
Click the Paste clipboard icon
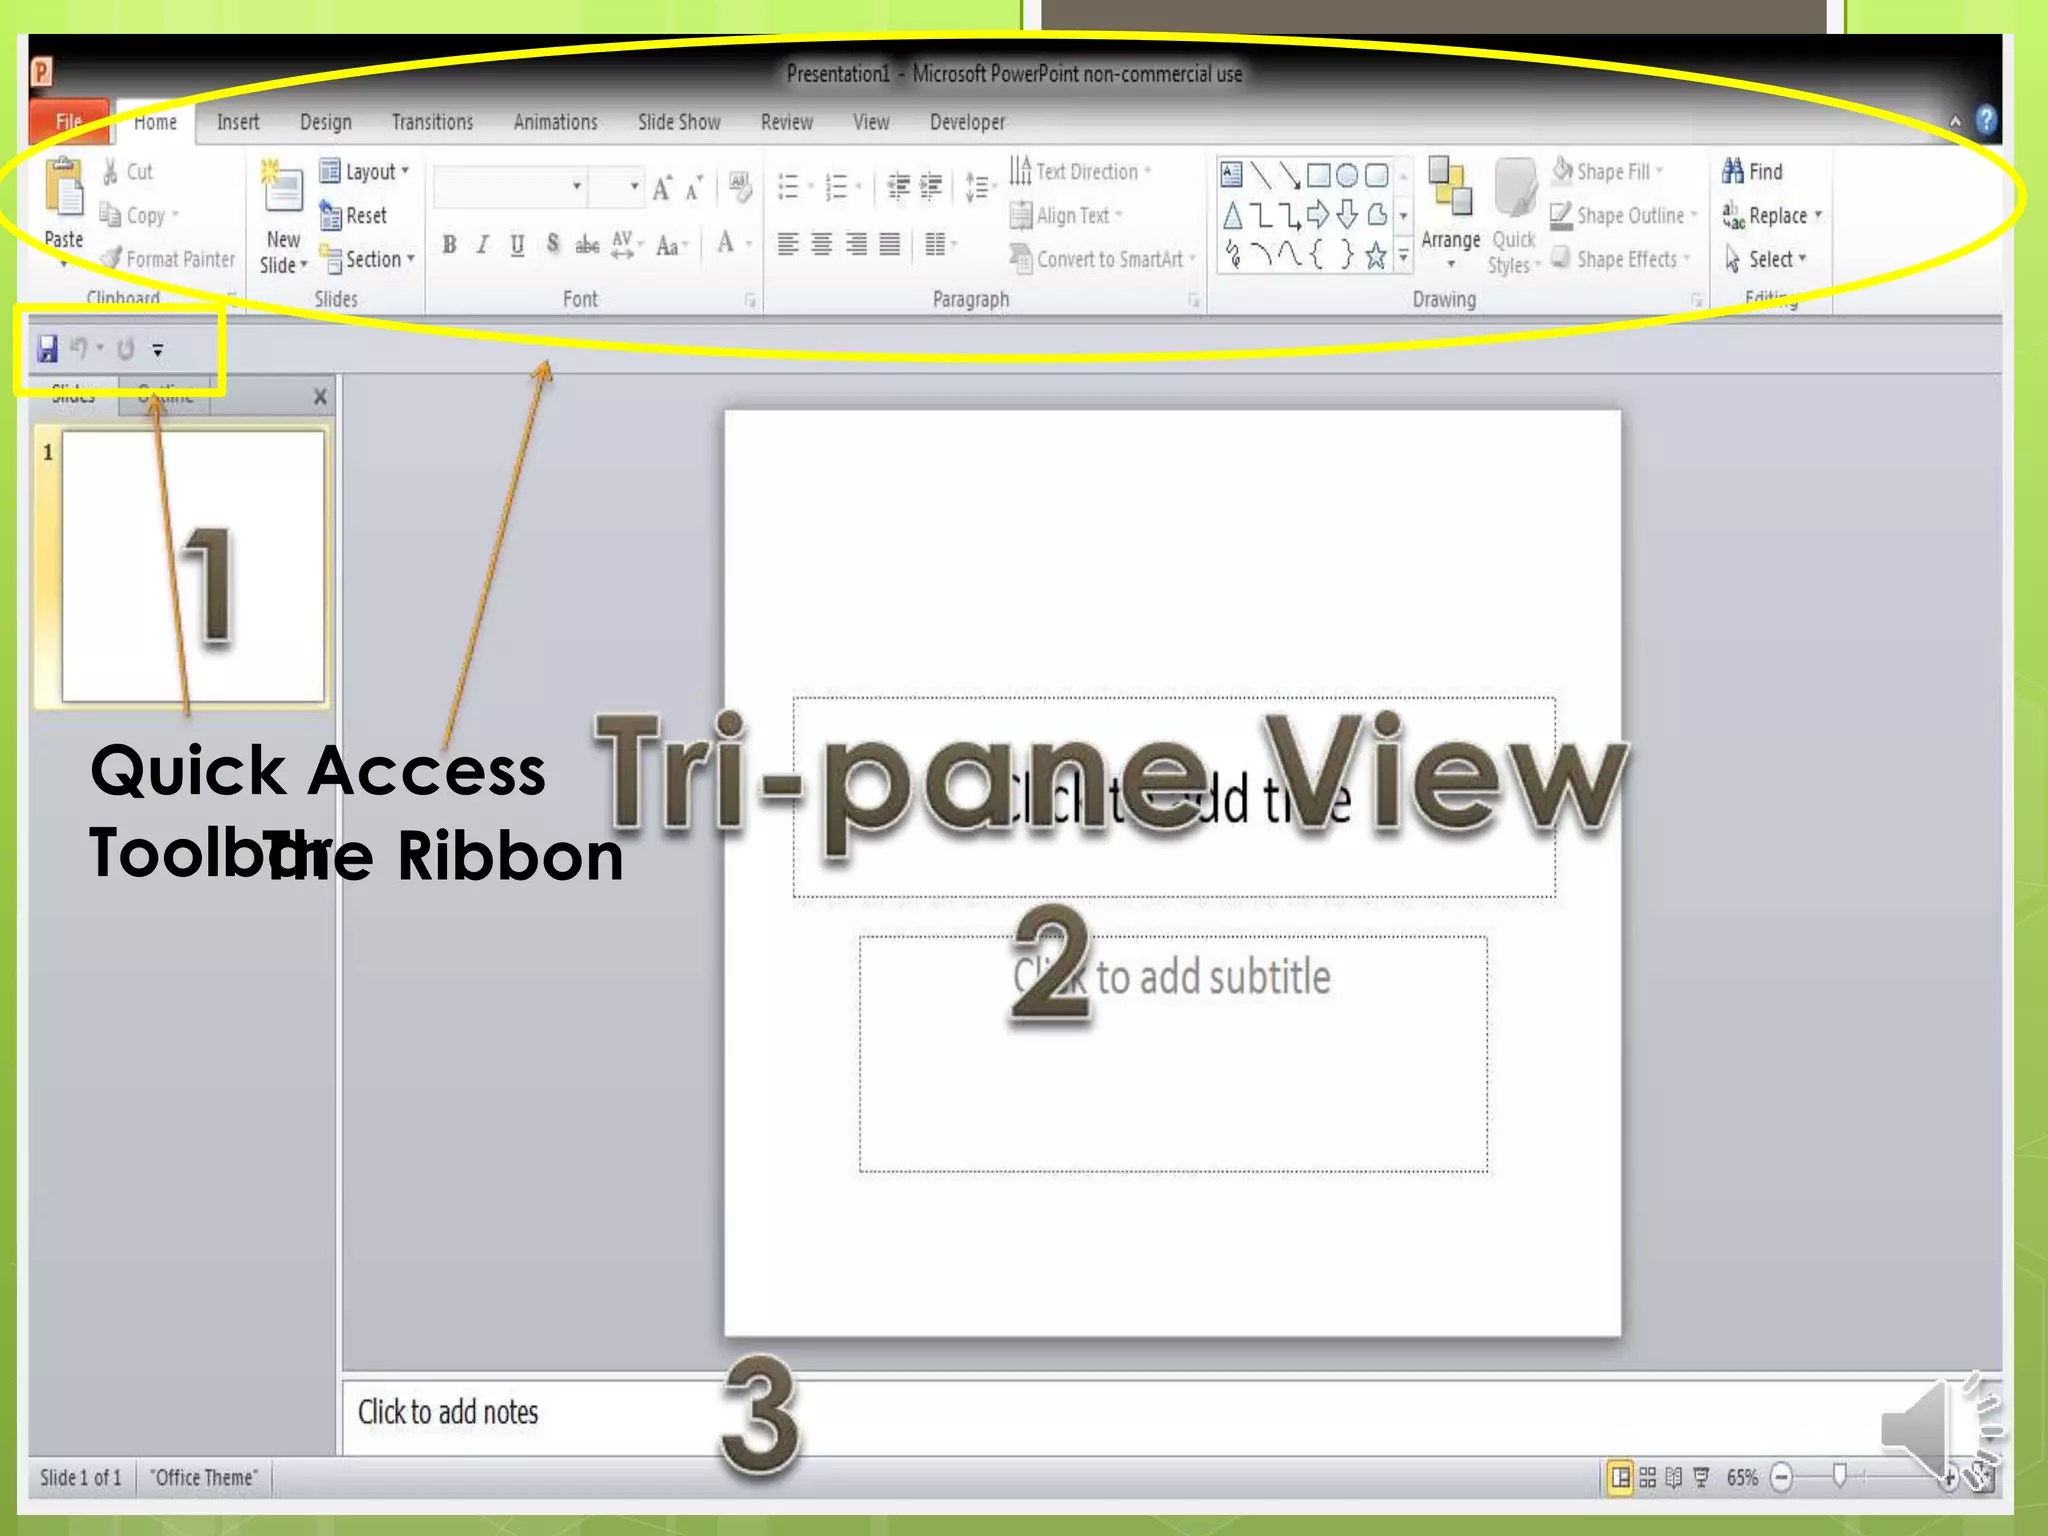pos(64,188)
